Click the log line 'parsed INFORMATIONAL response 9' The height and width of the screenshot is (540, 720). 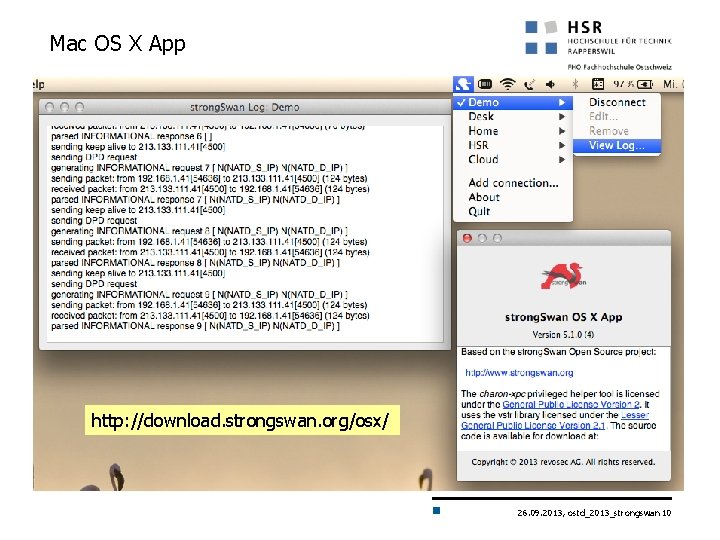pyautogui.click(x=195, y=326)
